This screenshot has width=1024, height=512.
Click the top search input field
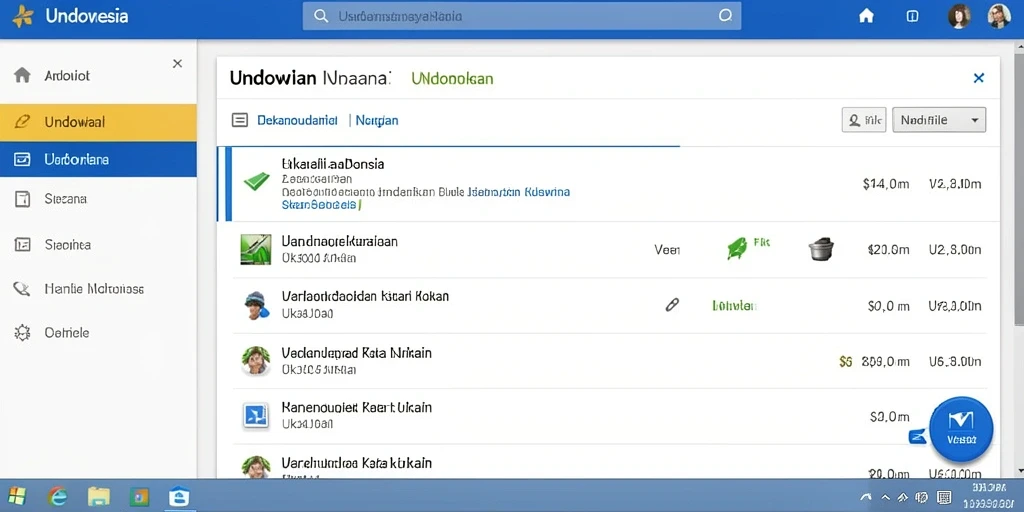point(521,16)
